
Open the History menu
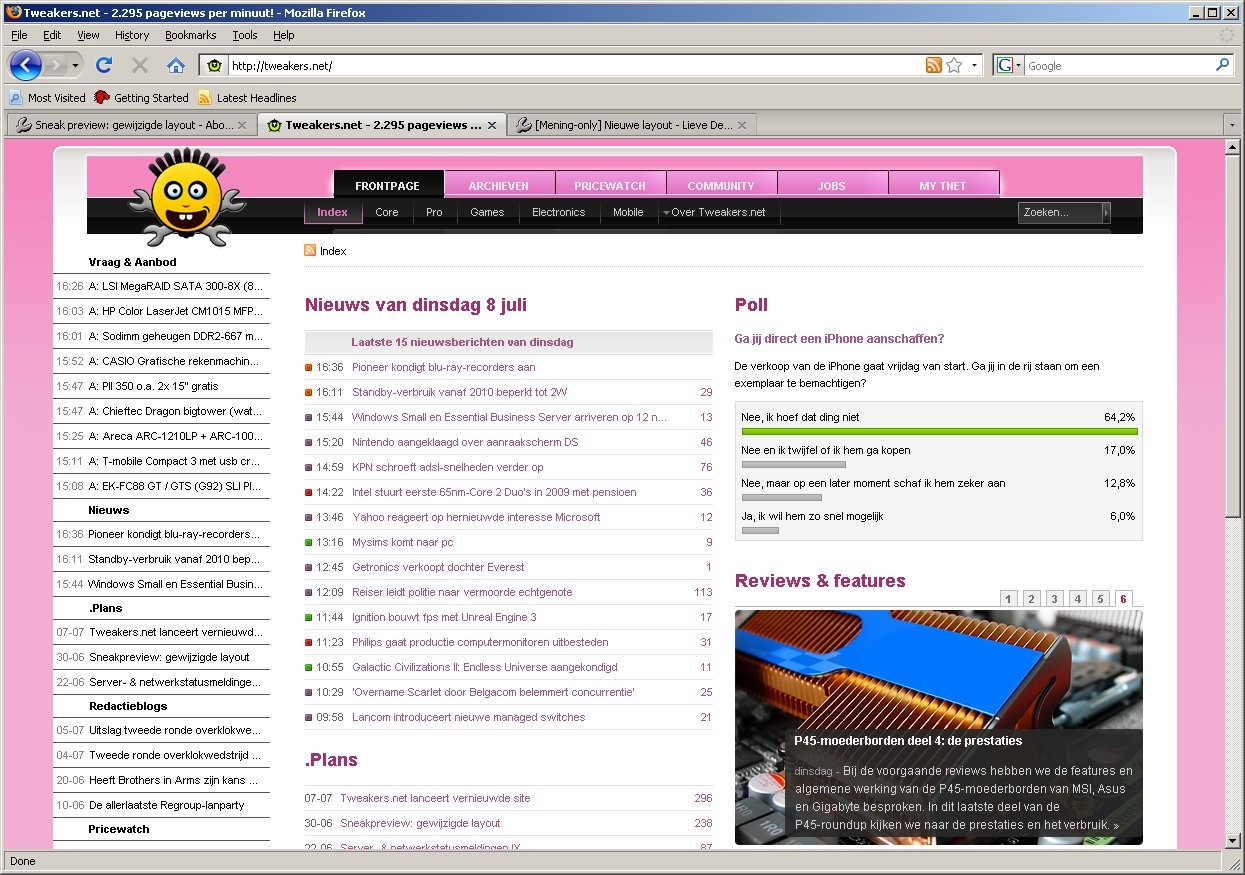(x=131, y=35)
